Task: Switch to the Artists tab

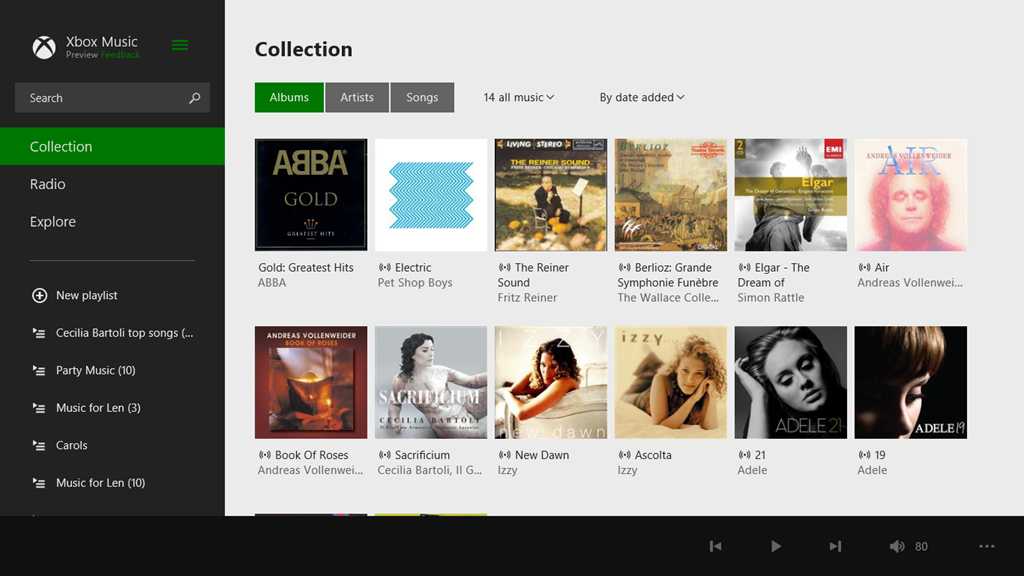Action: tap(357, 97)
